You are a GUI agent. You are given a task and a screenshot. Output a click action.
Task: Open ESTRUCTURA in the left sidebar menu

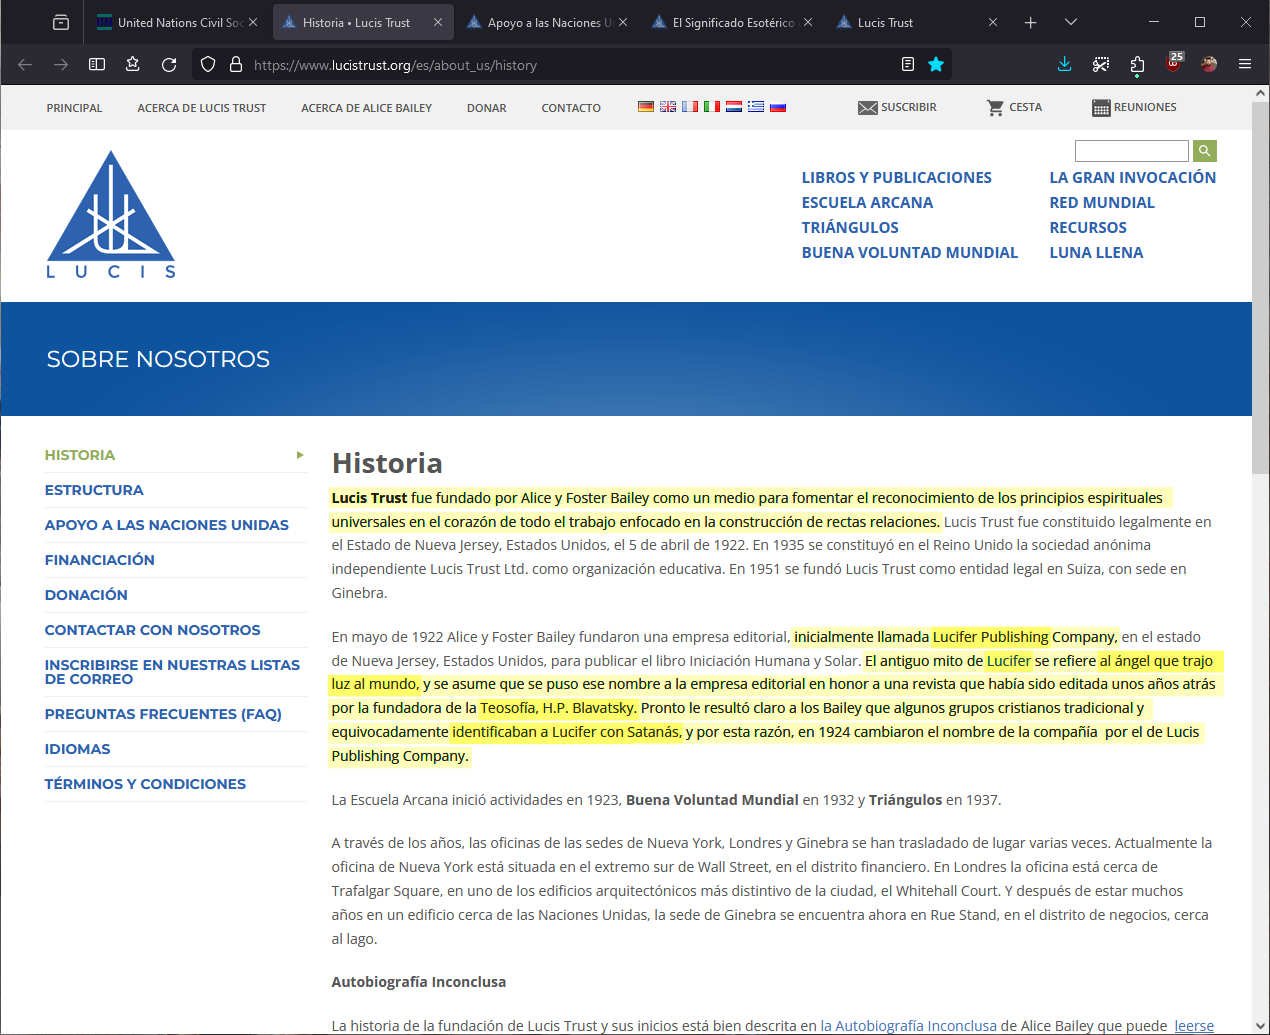click(94, 490)
